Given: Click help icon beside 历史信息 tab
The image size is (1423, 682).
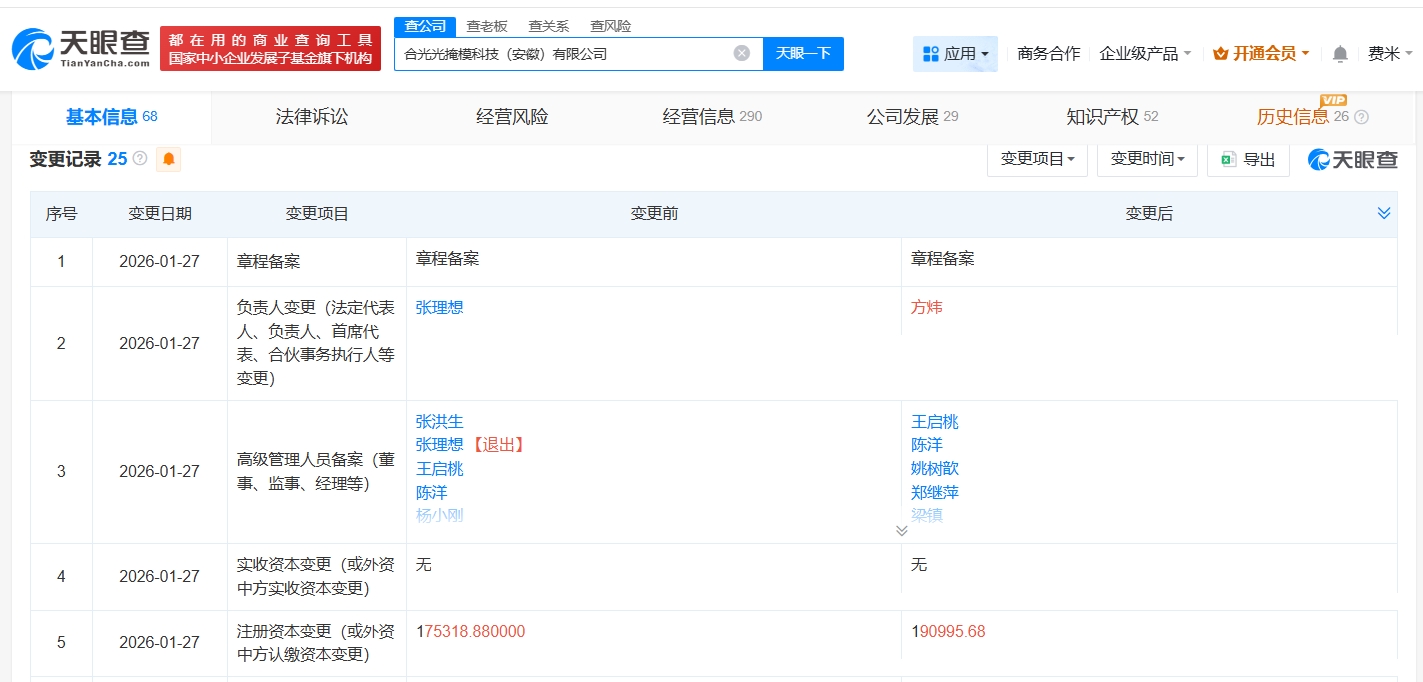Looking at the screenshot, I should tap(1361, 117).
